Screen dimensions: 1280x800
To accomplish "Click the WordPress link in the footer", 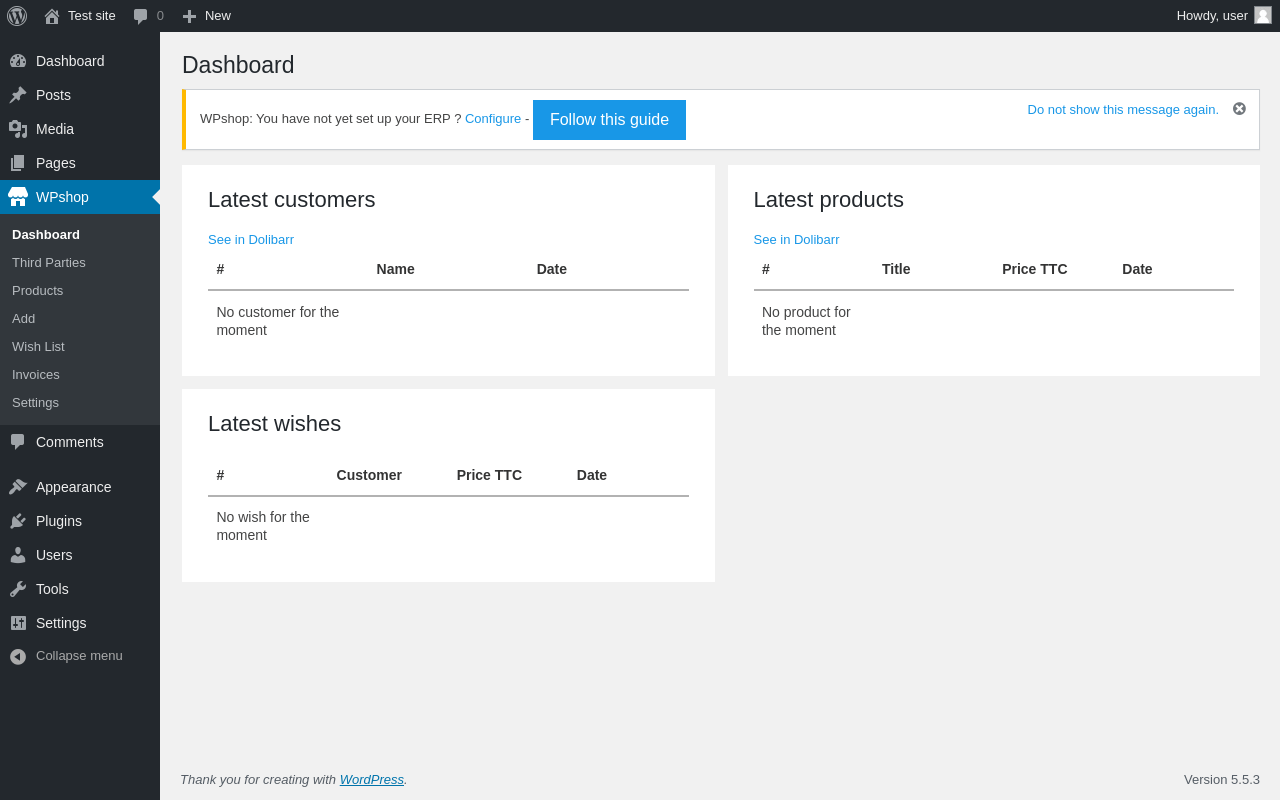I will [x=372, y=779].
